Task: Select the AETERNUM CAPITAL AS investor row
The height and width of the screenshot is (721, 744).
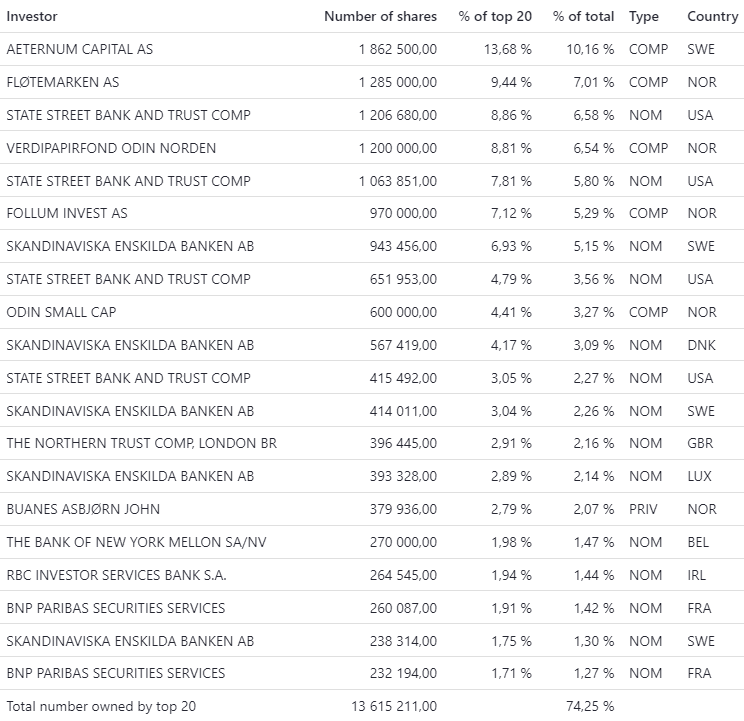Action: 80,49
